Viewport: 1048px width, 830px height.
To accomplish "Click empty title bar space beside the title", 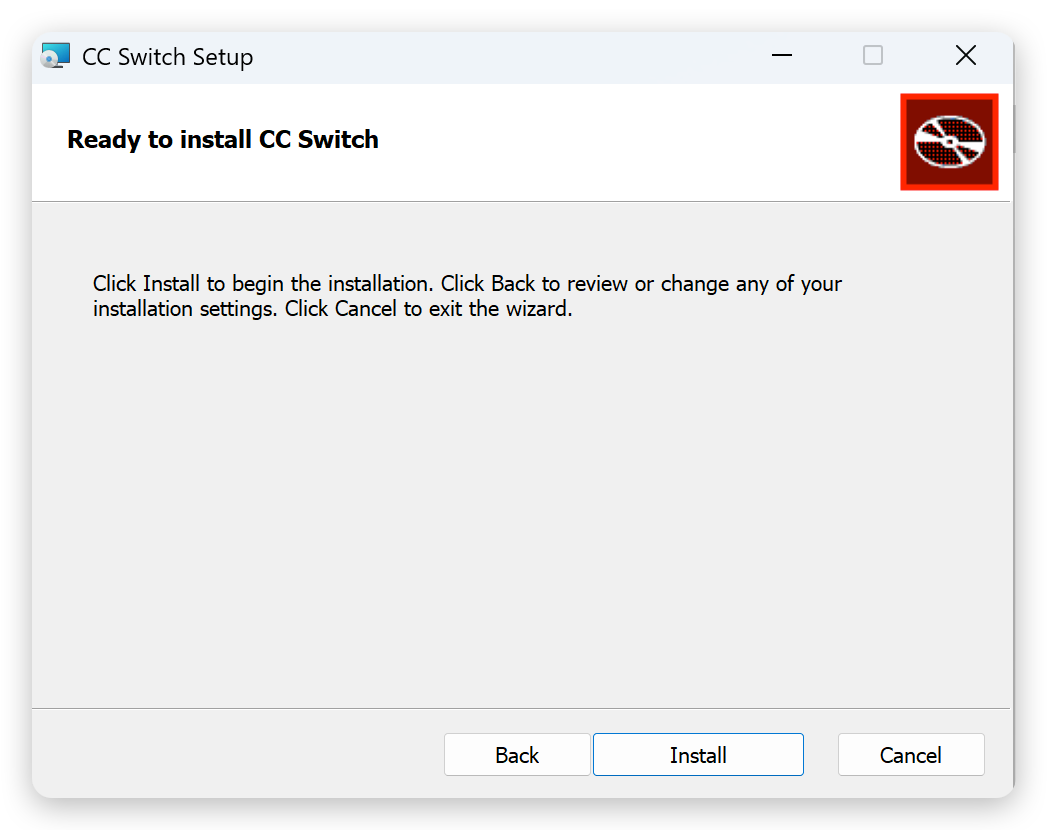I will point(500,56).
